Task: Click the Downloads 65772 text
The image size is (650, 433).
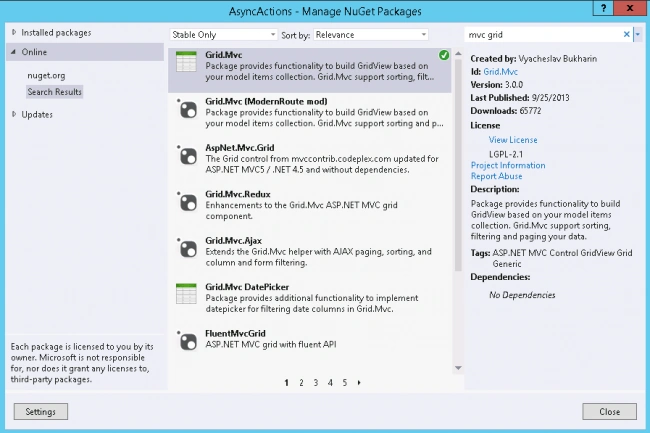Action: coord(506,111)
